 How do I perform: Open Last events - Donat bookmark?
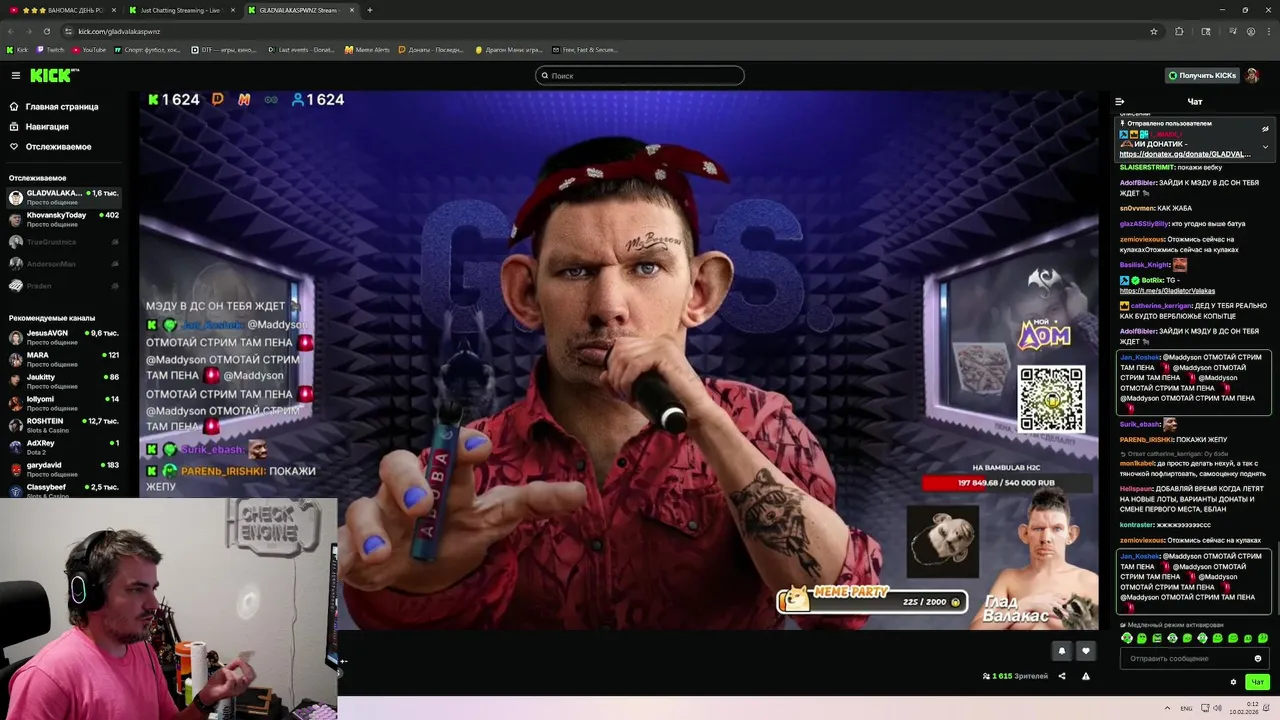[301, 49]
